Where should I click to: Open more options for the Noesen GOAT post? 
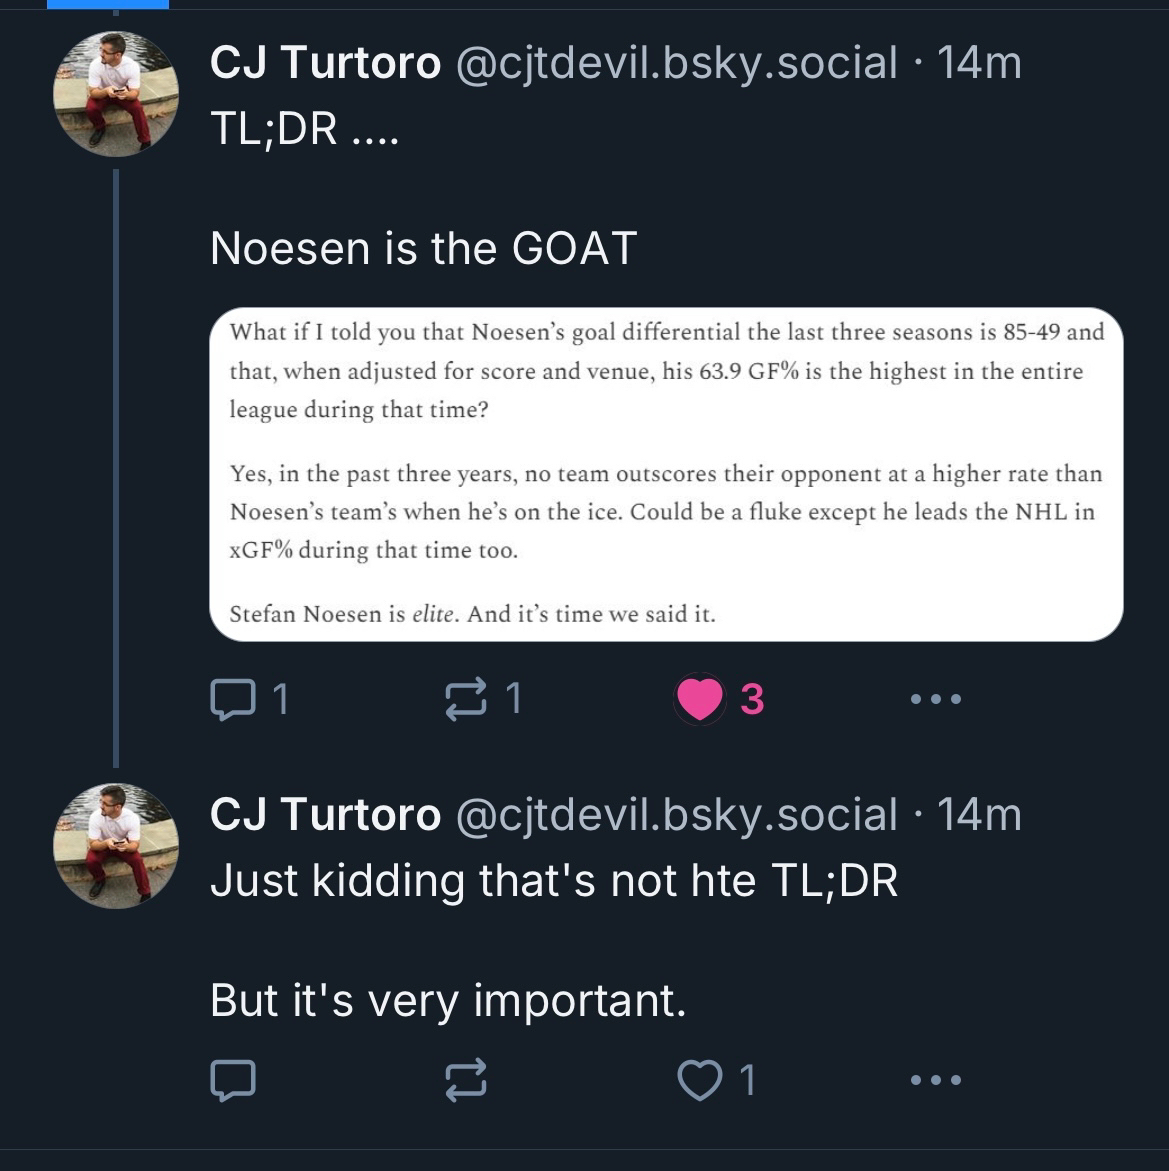(936, 699)
